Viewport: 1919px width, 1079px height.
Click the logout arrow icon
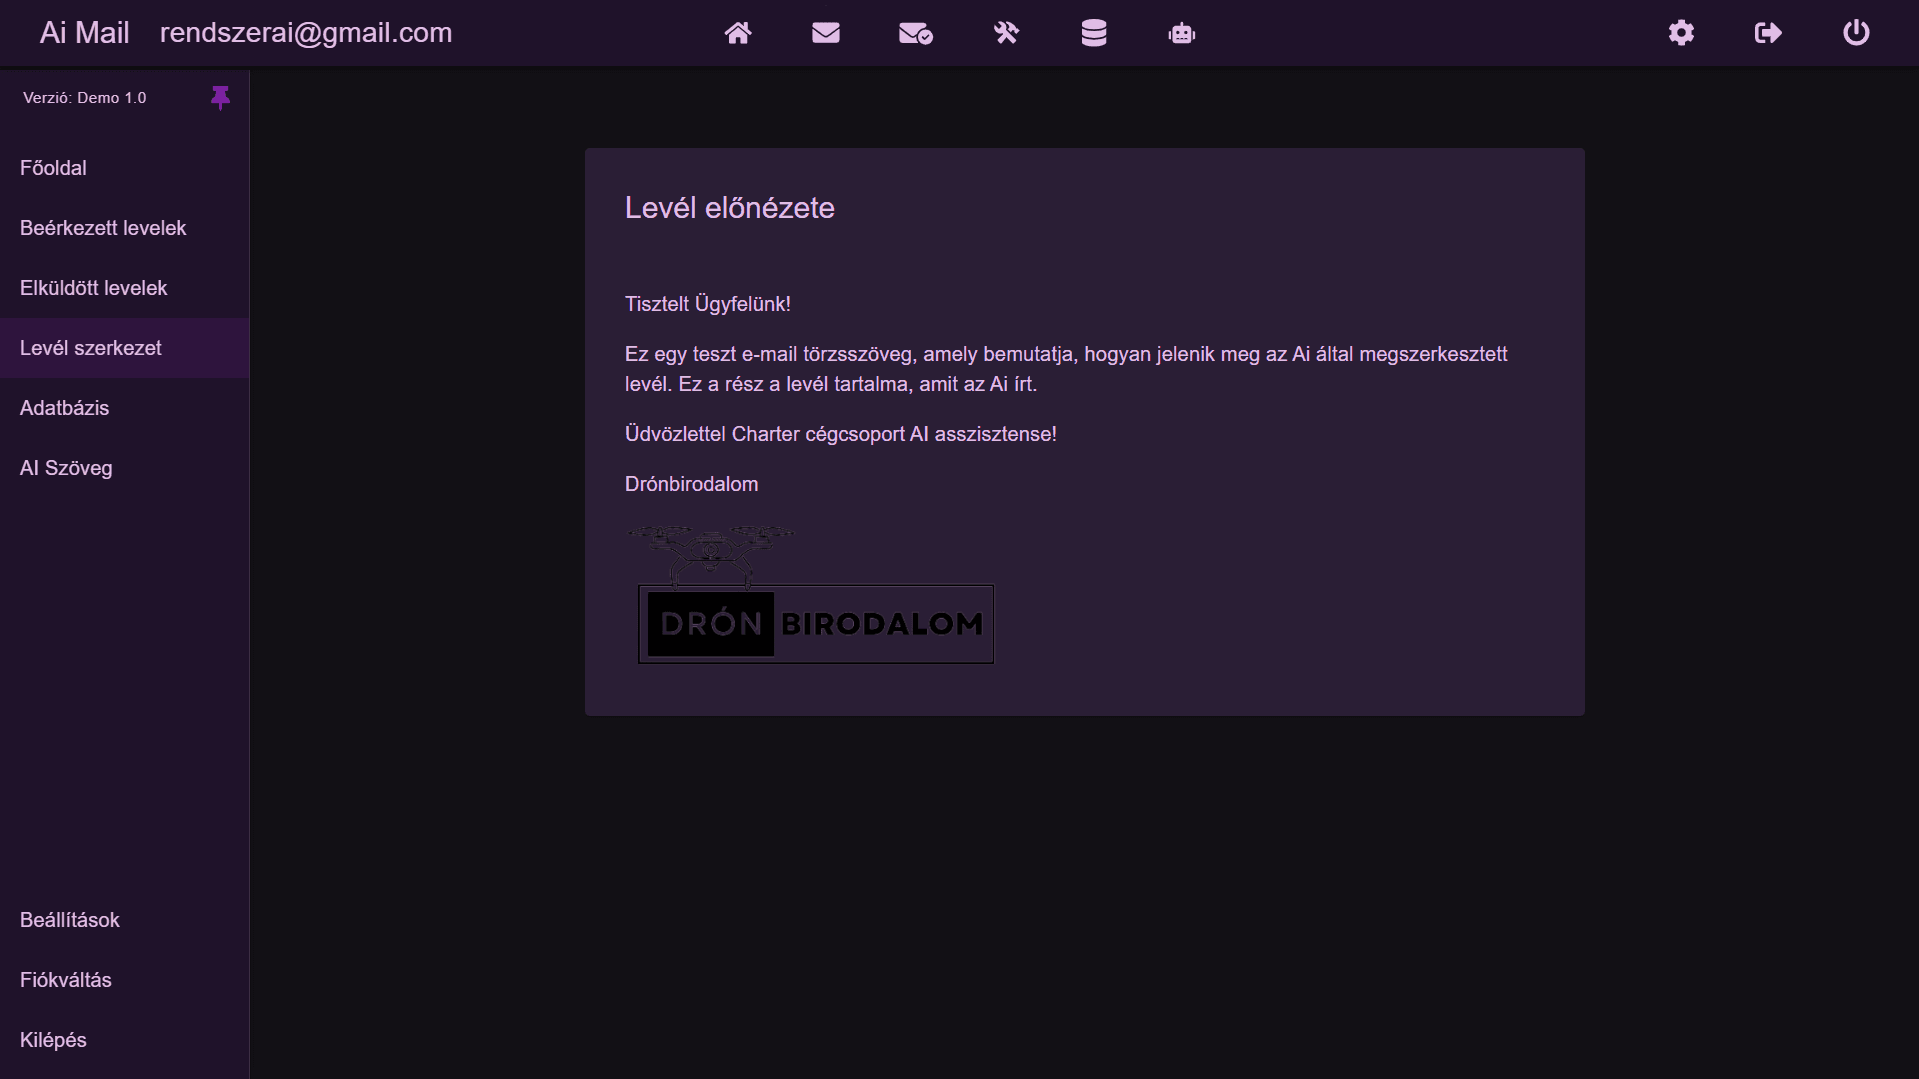click(x=1767, y=33)
